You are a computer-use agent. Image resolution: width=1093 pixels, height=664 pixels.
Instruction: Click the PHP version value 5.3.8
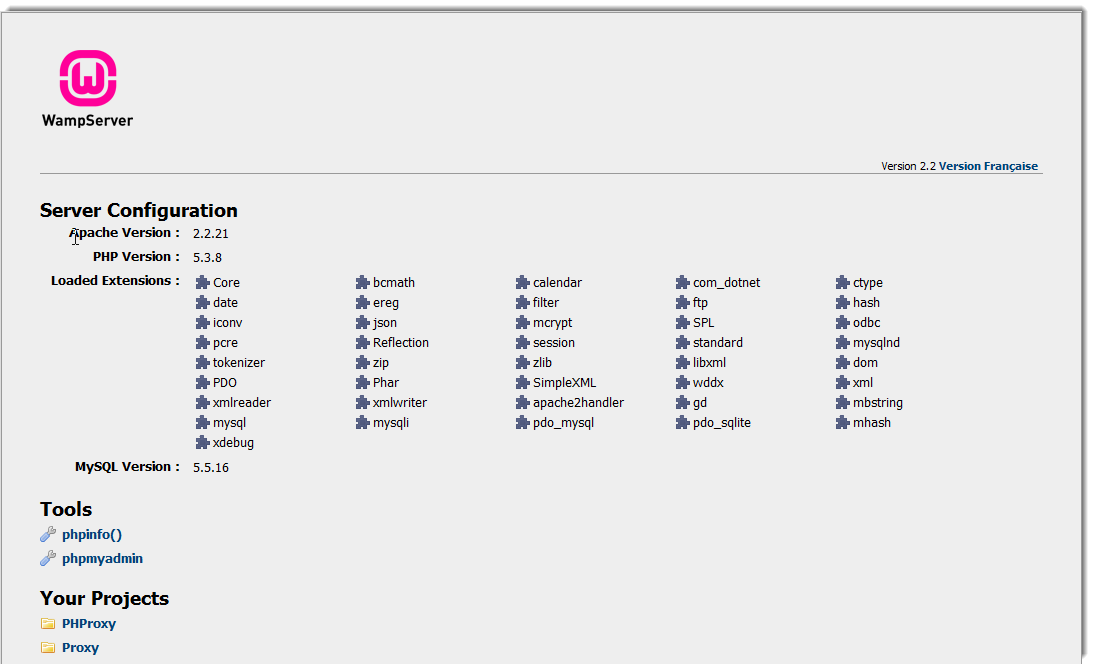[207, 257]
